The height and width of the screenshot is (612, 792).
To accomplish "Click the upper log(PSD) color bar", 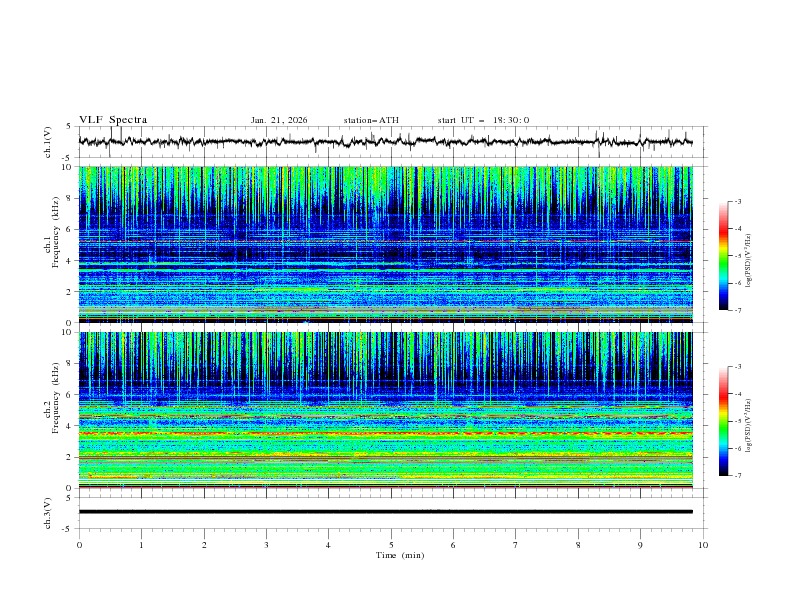I will [724, 256].
